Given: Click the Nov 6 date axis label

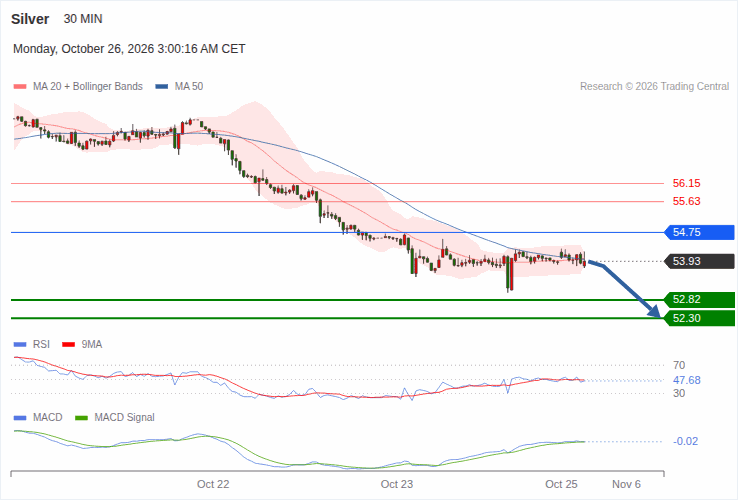Looking at the screenshot, I should (x=626, y=484).
